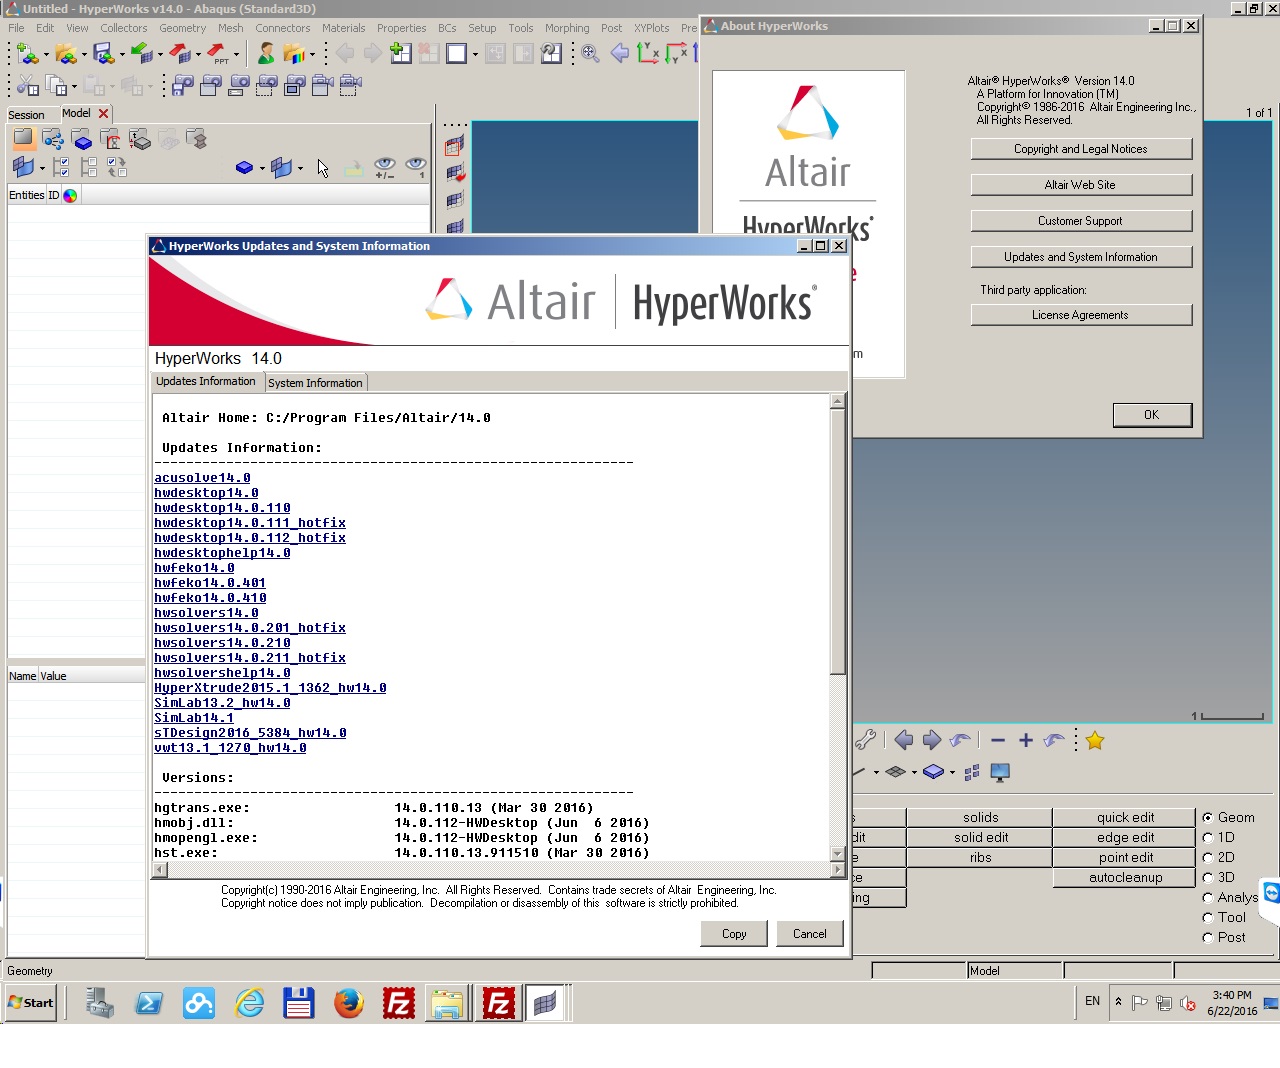Click the vertical scrollbar in updates list
This screenshot has width=1280, height=1068.
838,541
